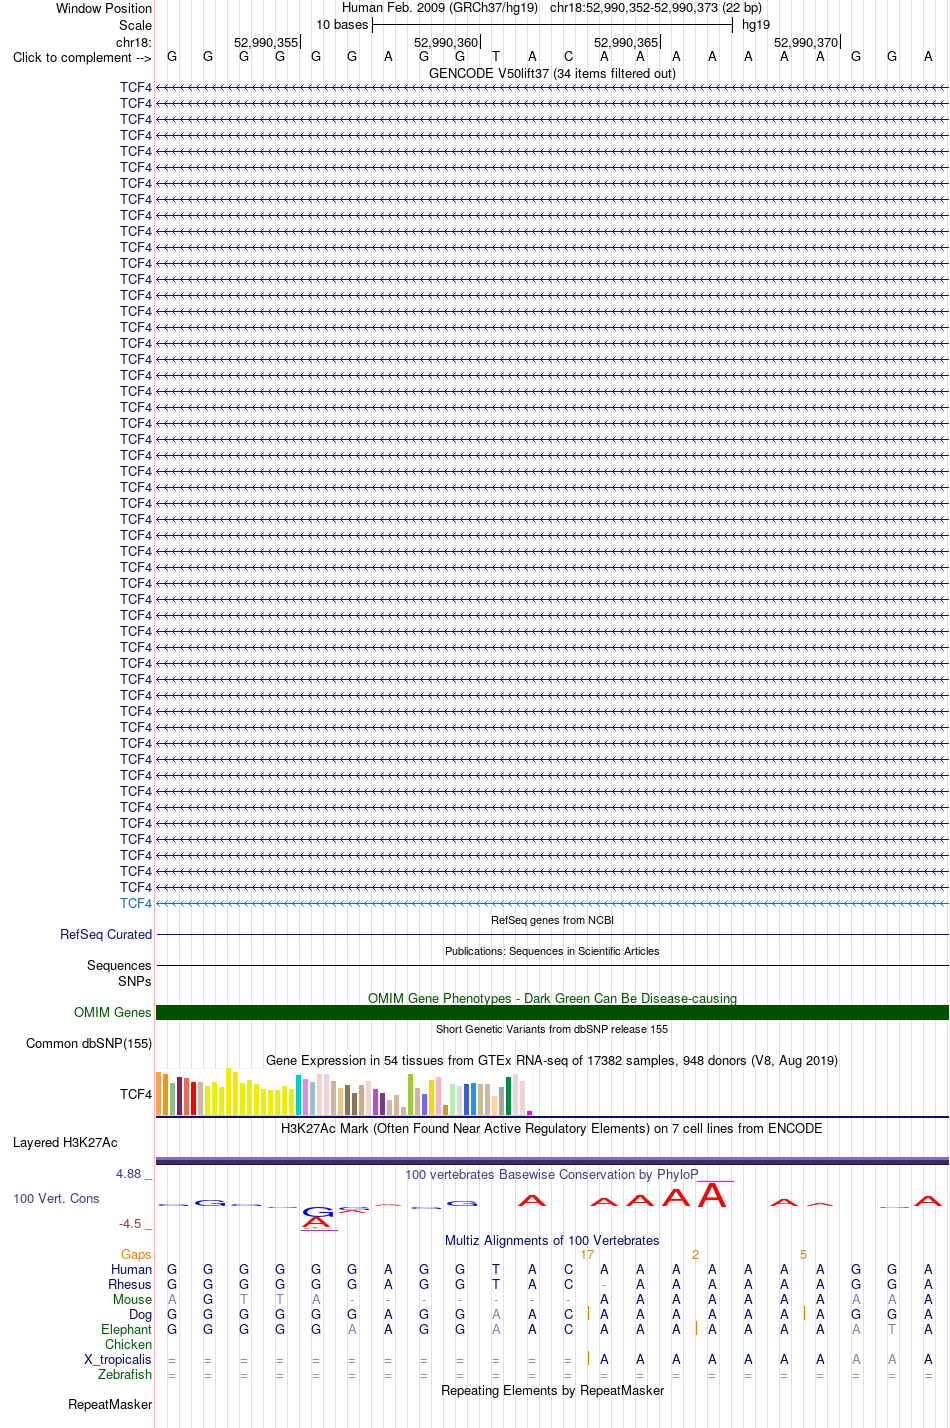Screen dimensions: 950x1428
Task: Click the 'chr18:' ruler label
Action: pyautogui.click(x=134, y=42)
